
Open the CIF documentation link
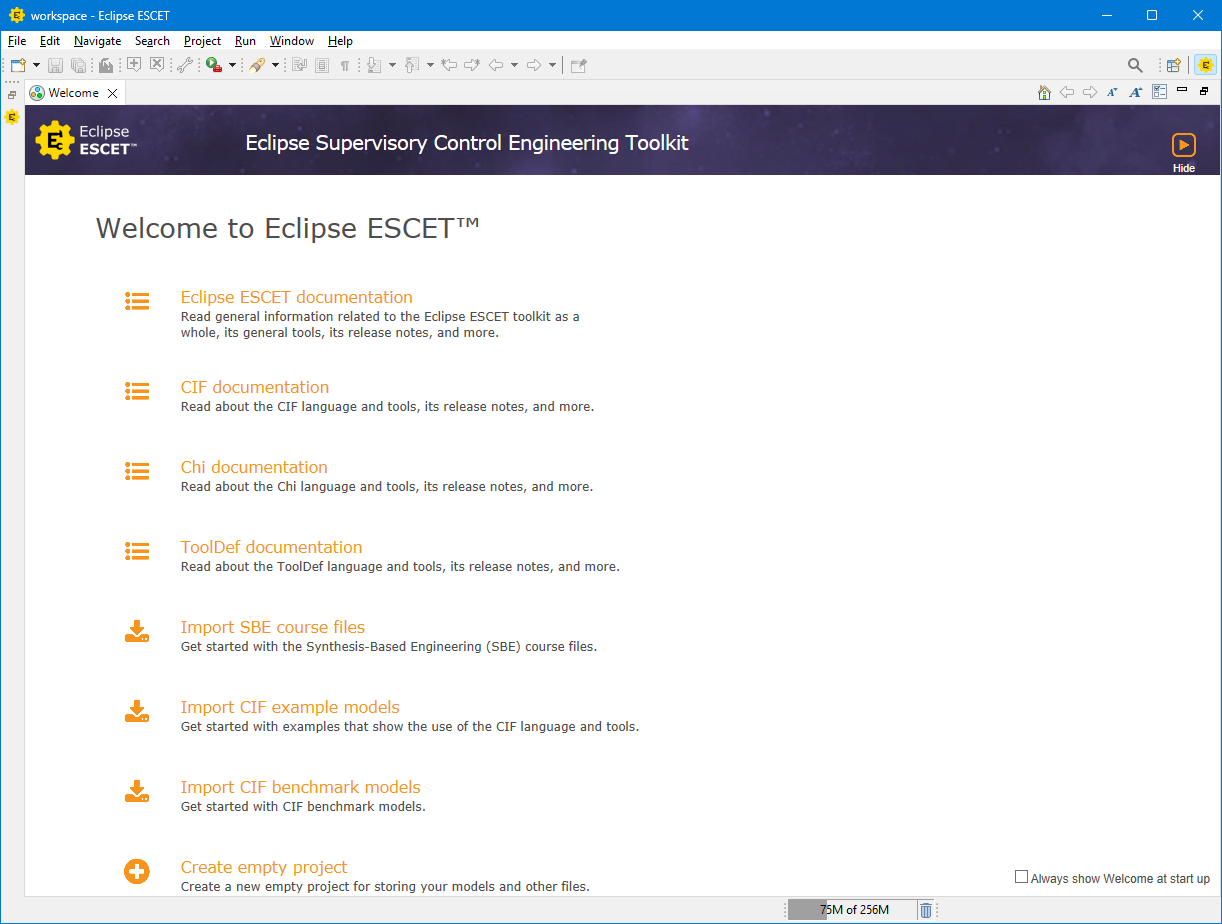pos(254,387)
